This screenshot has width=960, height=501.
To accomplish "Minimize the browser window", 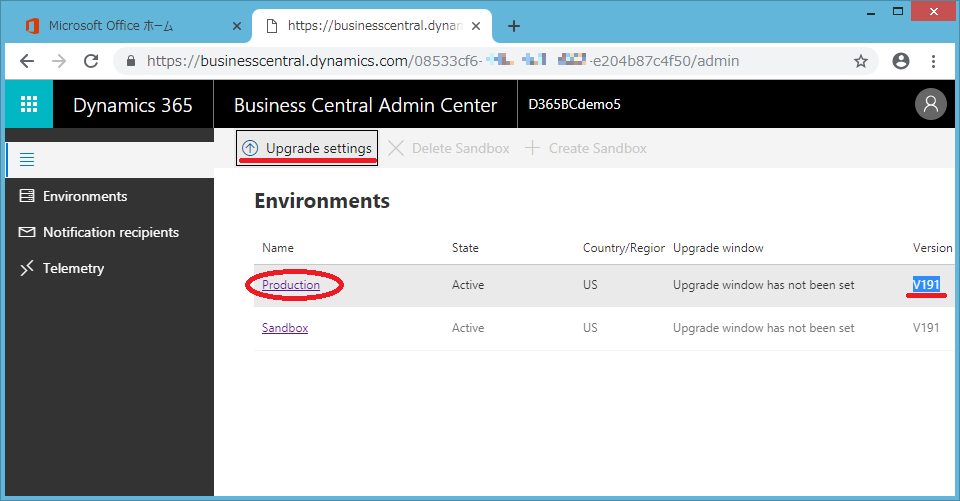I will coord(870,12).
